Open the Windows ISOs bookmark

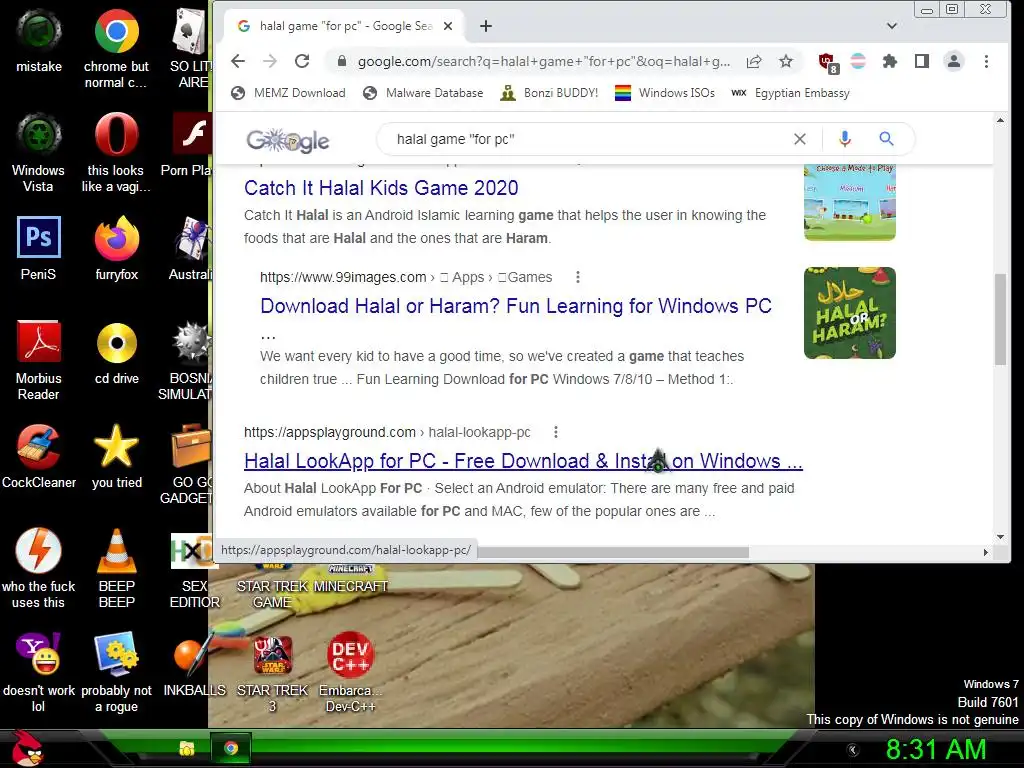(x=665, y=93)
